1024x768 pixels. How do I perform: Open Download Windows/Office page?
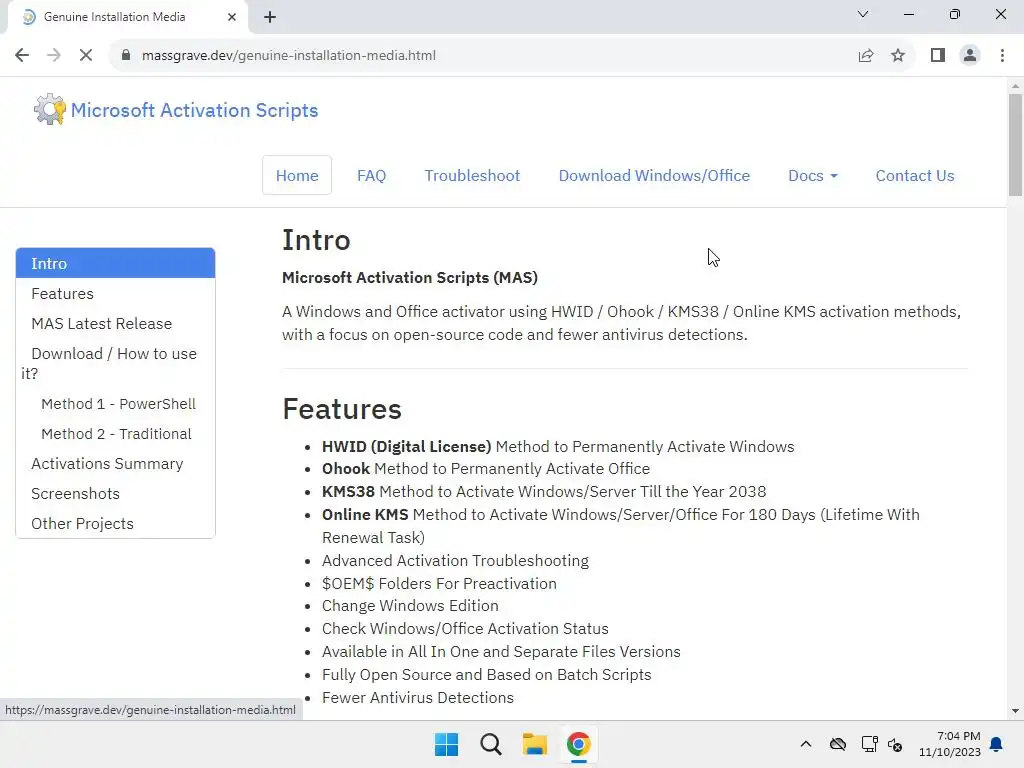pyautogui.click(x=654, y=175)
